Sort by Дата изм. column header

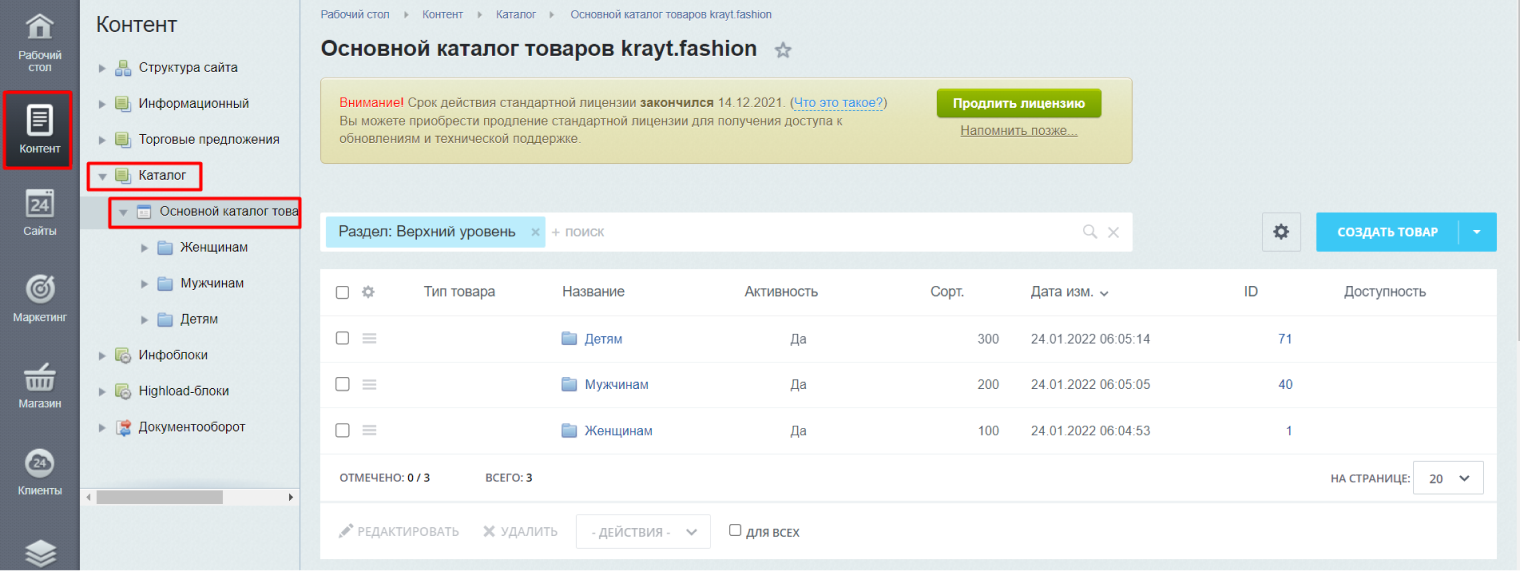(x=1069, y=292)
